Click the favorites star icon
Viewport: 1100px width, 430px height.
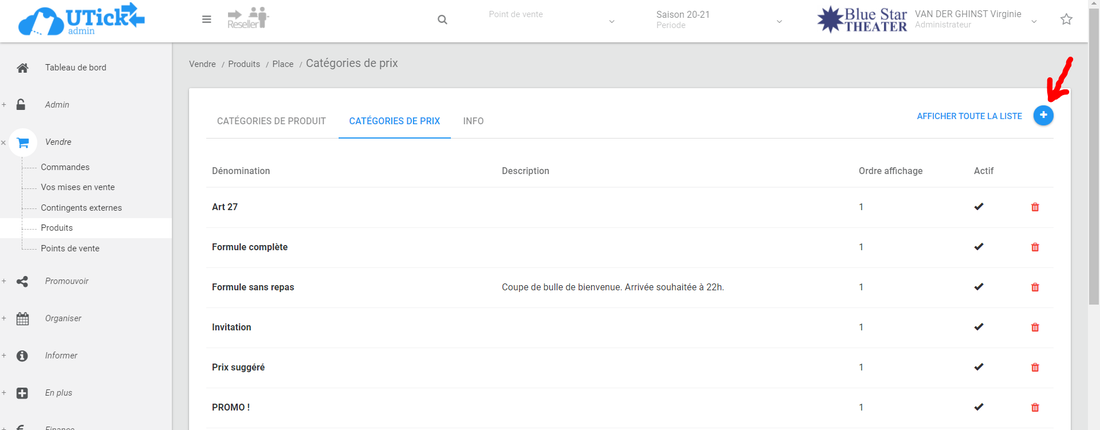pyautogui.click(x=1066, y=20)
